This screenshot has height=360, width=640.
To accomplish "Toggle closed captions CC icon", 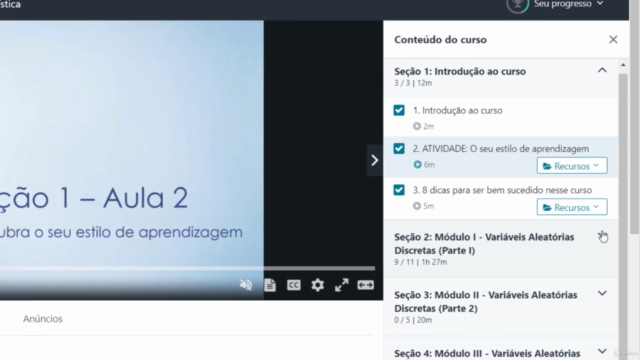I will 293,285.
